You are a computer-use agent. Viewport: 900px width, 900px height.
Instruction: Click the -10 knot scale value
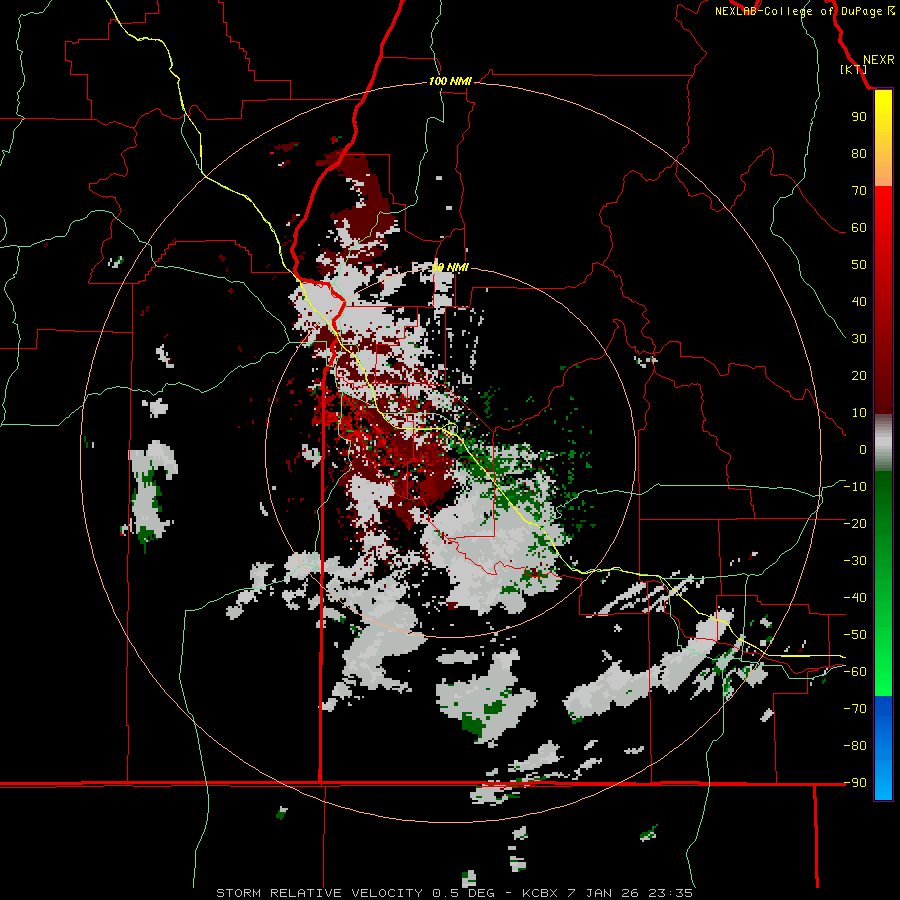click(x=855, y=487)
